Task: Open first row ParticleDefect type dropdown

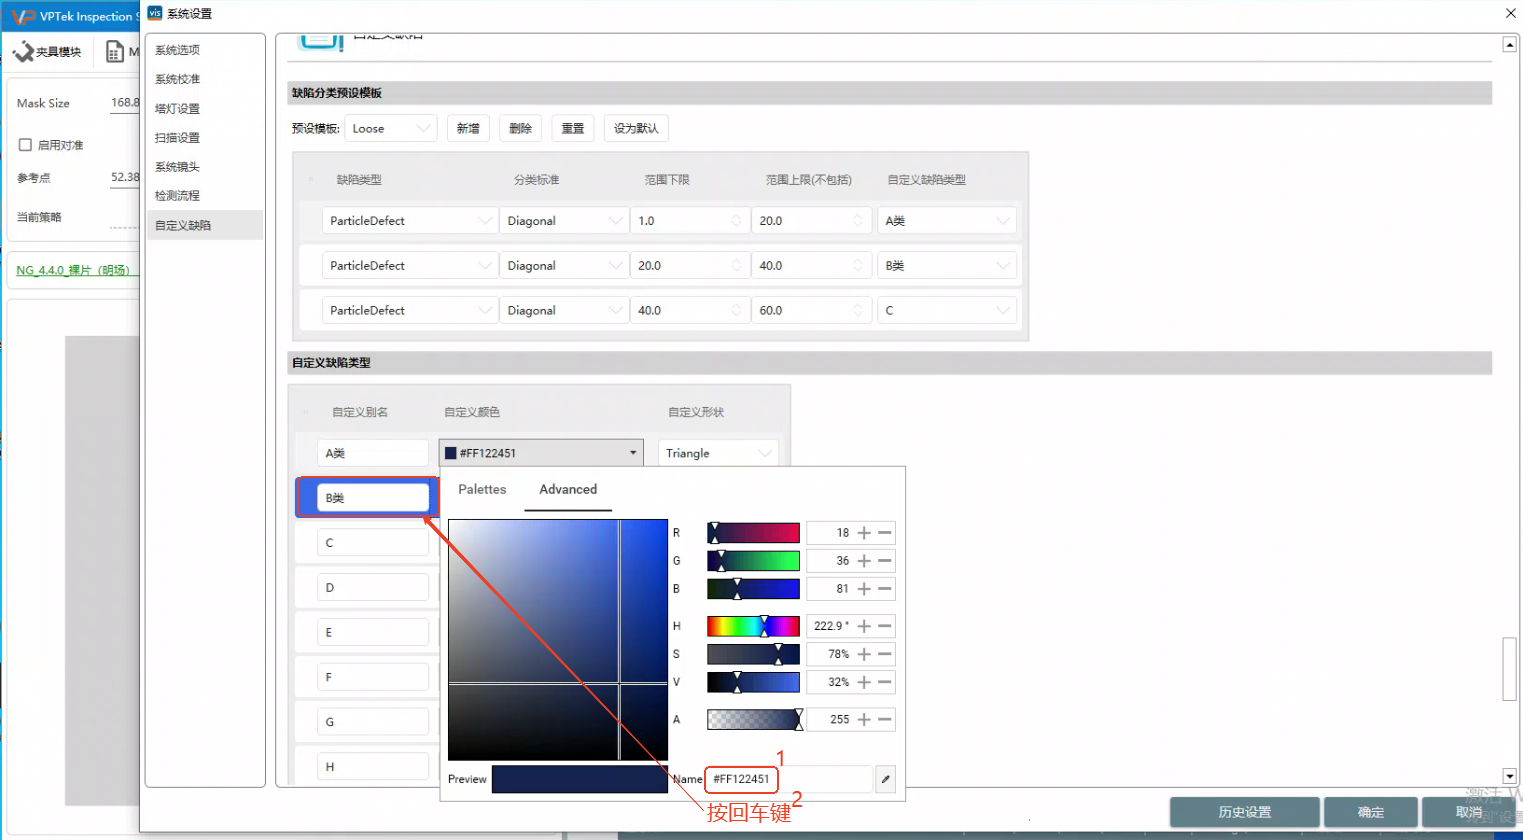Action: pyautogui.click(x=409, y=221)
